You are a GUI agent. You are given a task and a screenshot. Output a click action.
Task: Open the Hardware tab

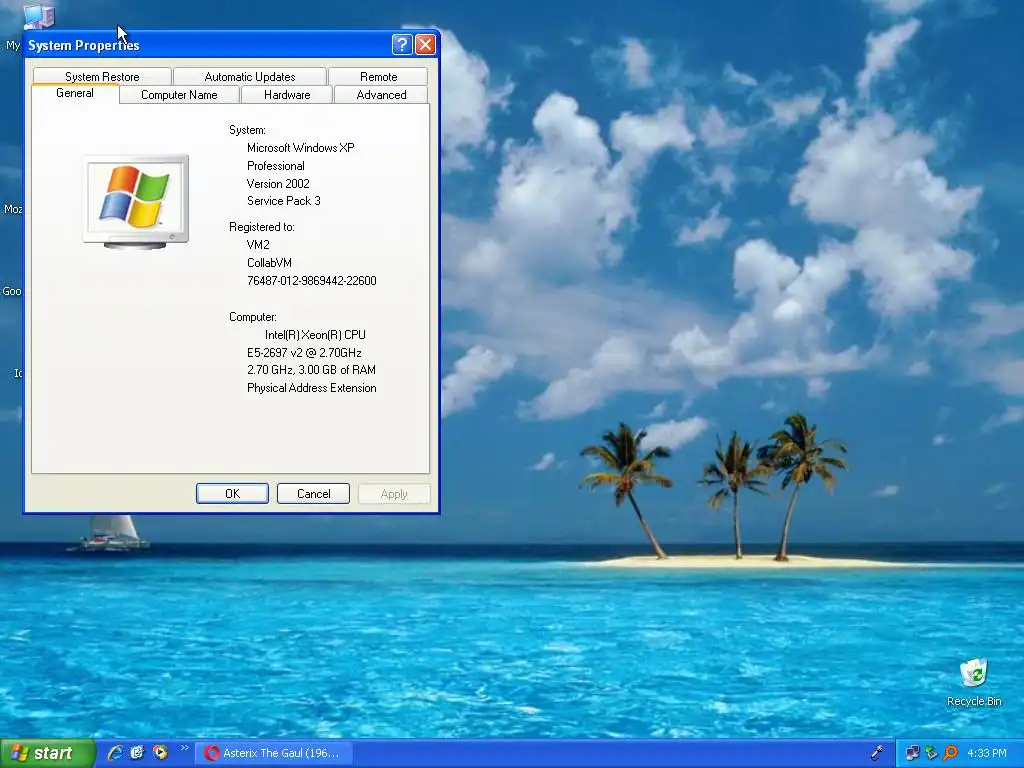coord(287,95)
